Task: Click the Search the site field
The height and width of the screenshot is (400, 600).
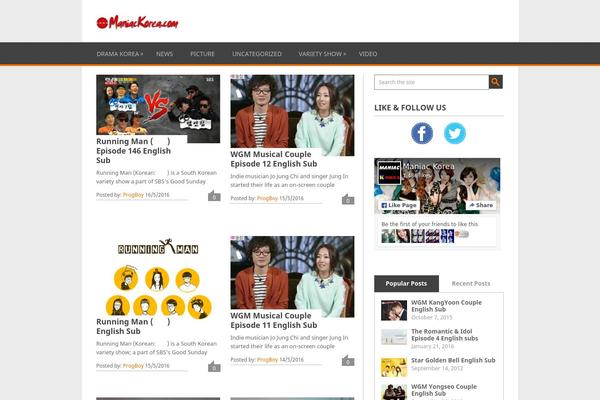Action: click(x=431, y=82)
